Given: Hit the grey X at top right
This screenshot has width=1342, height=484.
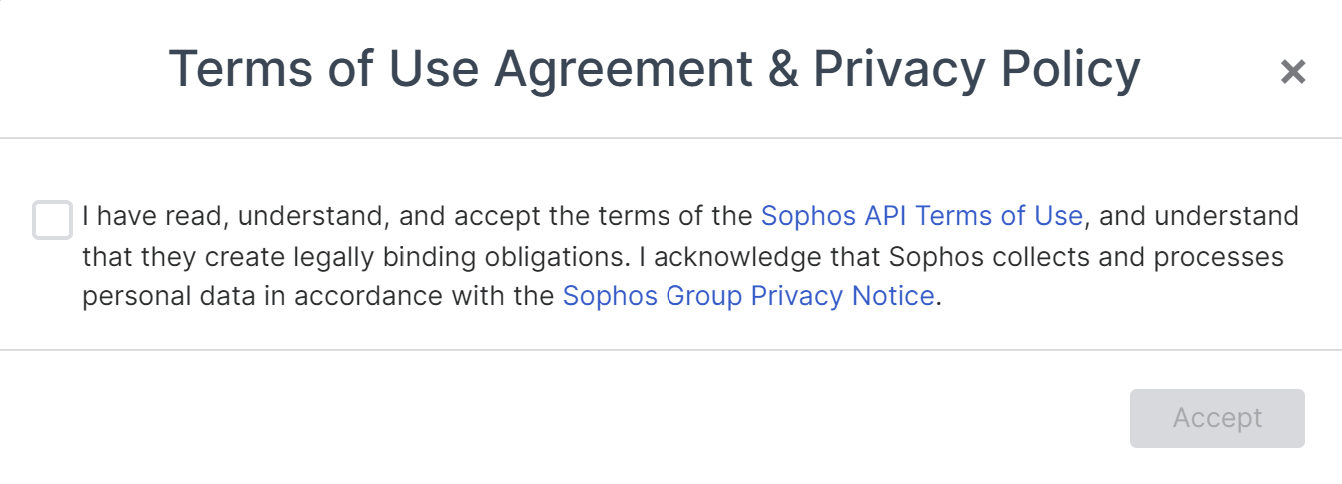Looking at the screenshot, I should (1293, 71).
